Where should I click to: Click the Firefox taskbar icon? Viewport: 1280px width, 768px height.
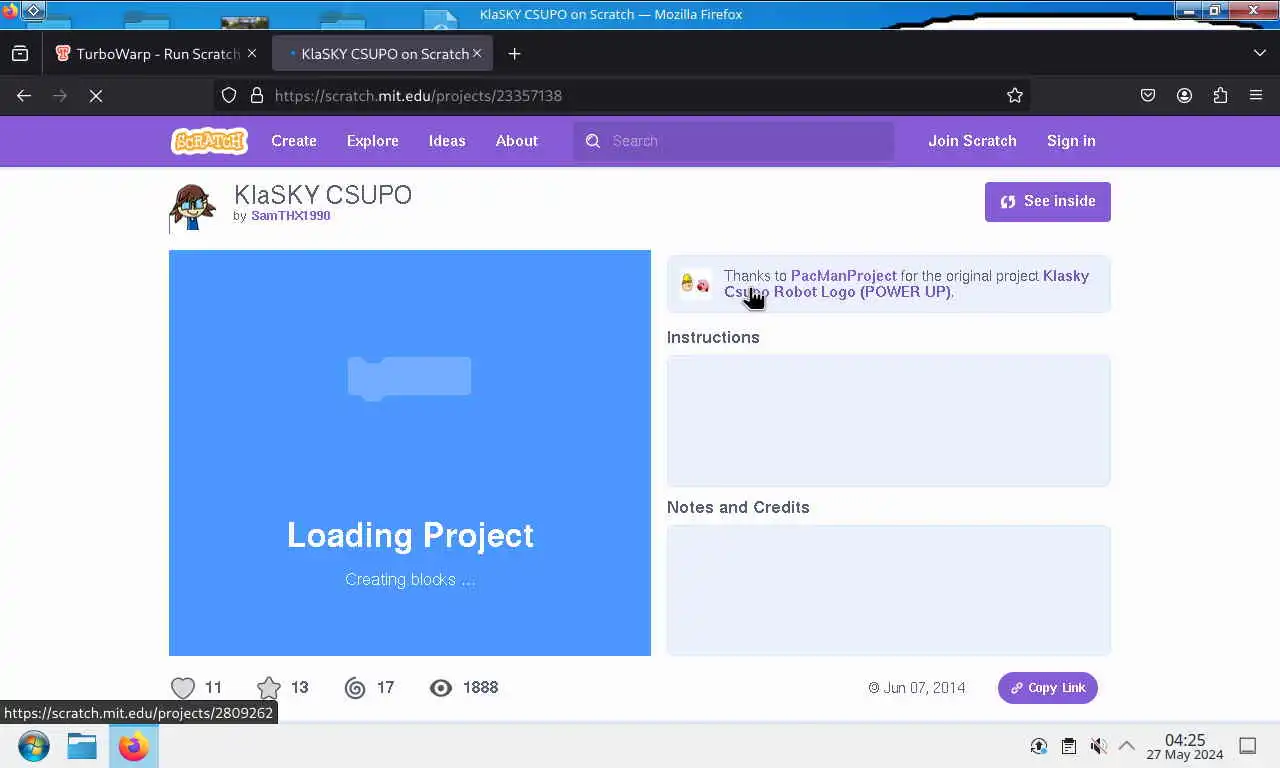pyautogui.click(x=133, y=746)
